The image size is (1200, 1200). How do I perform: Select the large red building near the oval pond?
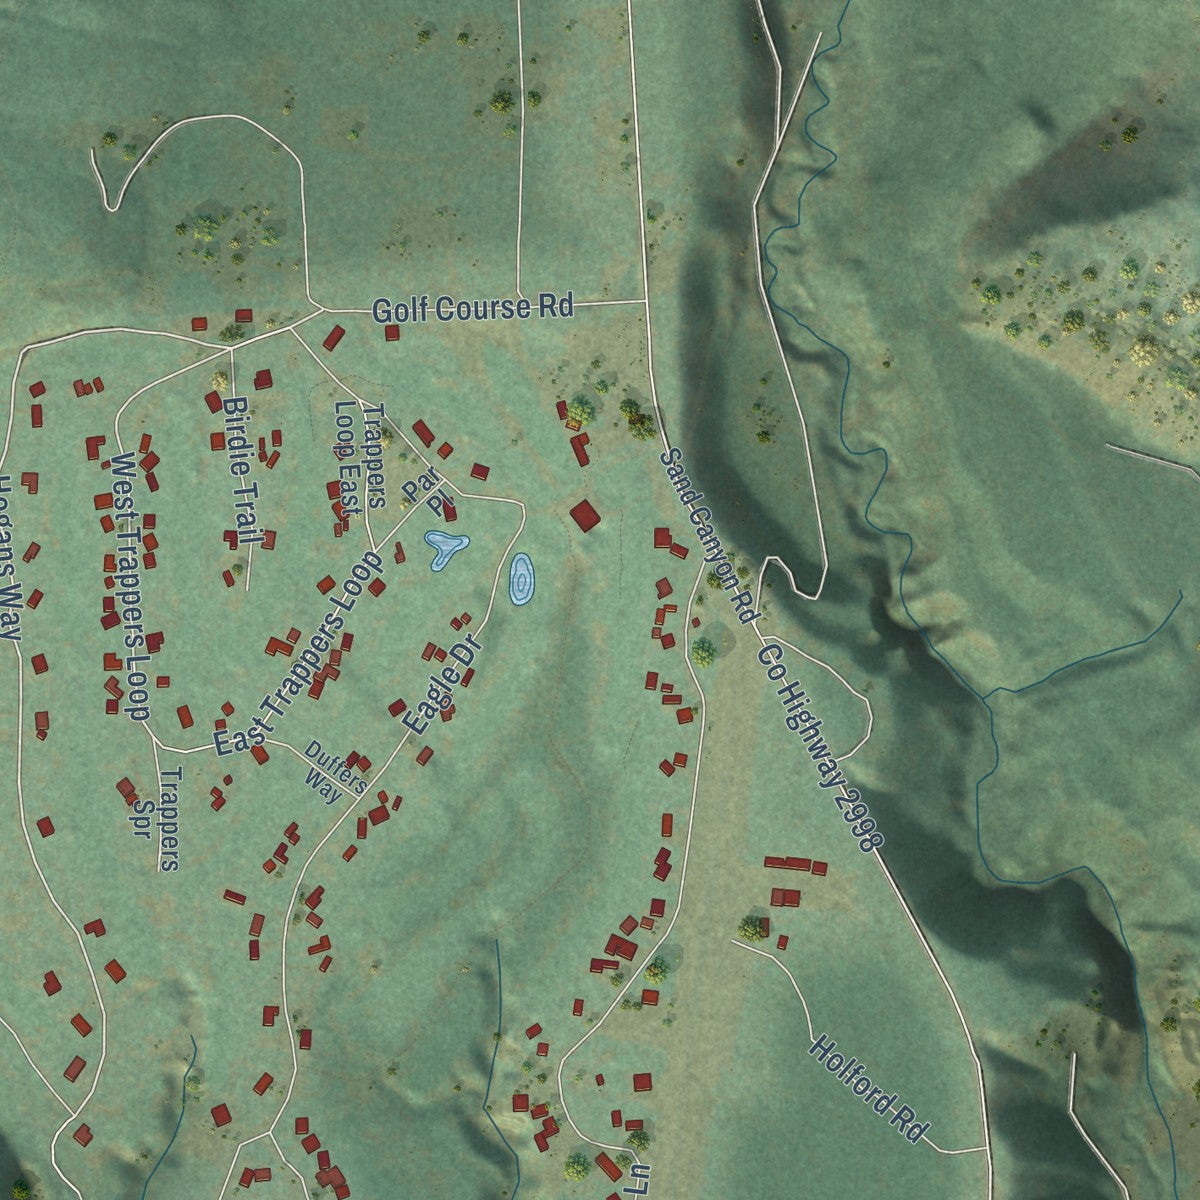coord(586,516)
